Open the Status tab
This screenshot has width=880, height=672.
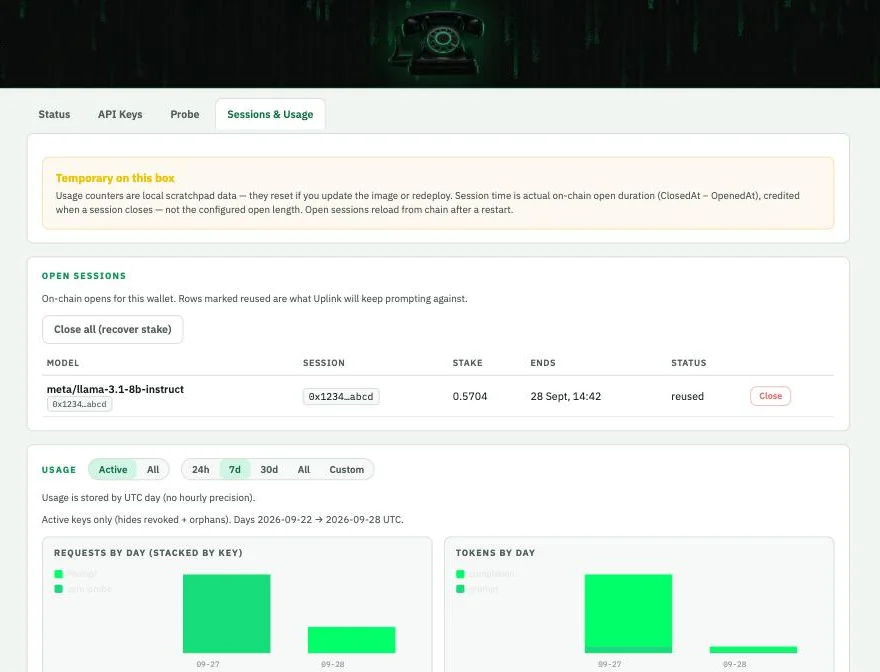[54, 115]
